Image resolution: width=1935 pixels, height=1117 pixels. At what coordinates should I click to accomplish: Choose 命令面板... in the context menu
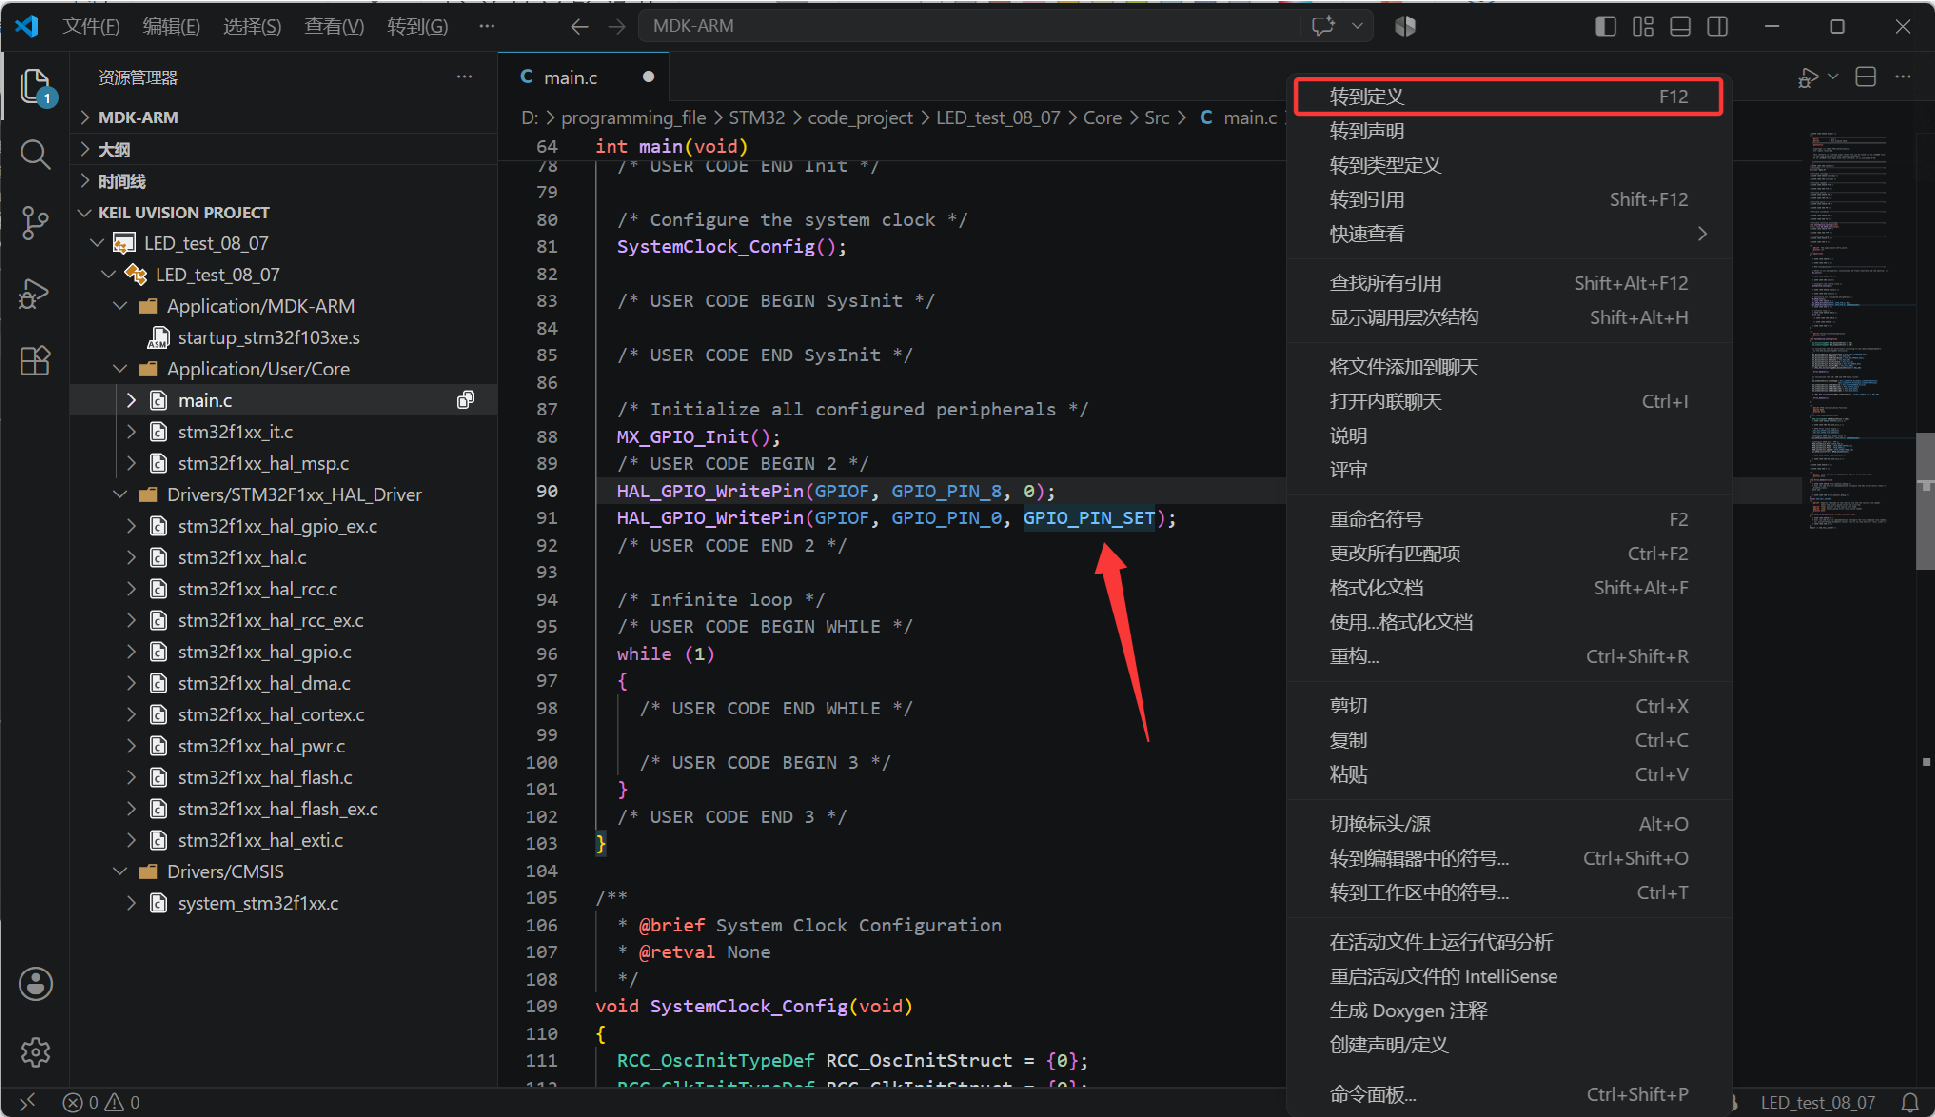(x=1508, y=1095)
